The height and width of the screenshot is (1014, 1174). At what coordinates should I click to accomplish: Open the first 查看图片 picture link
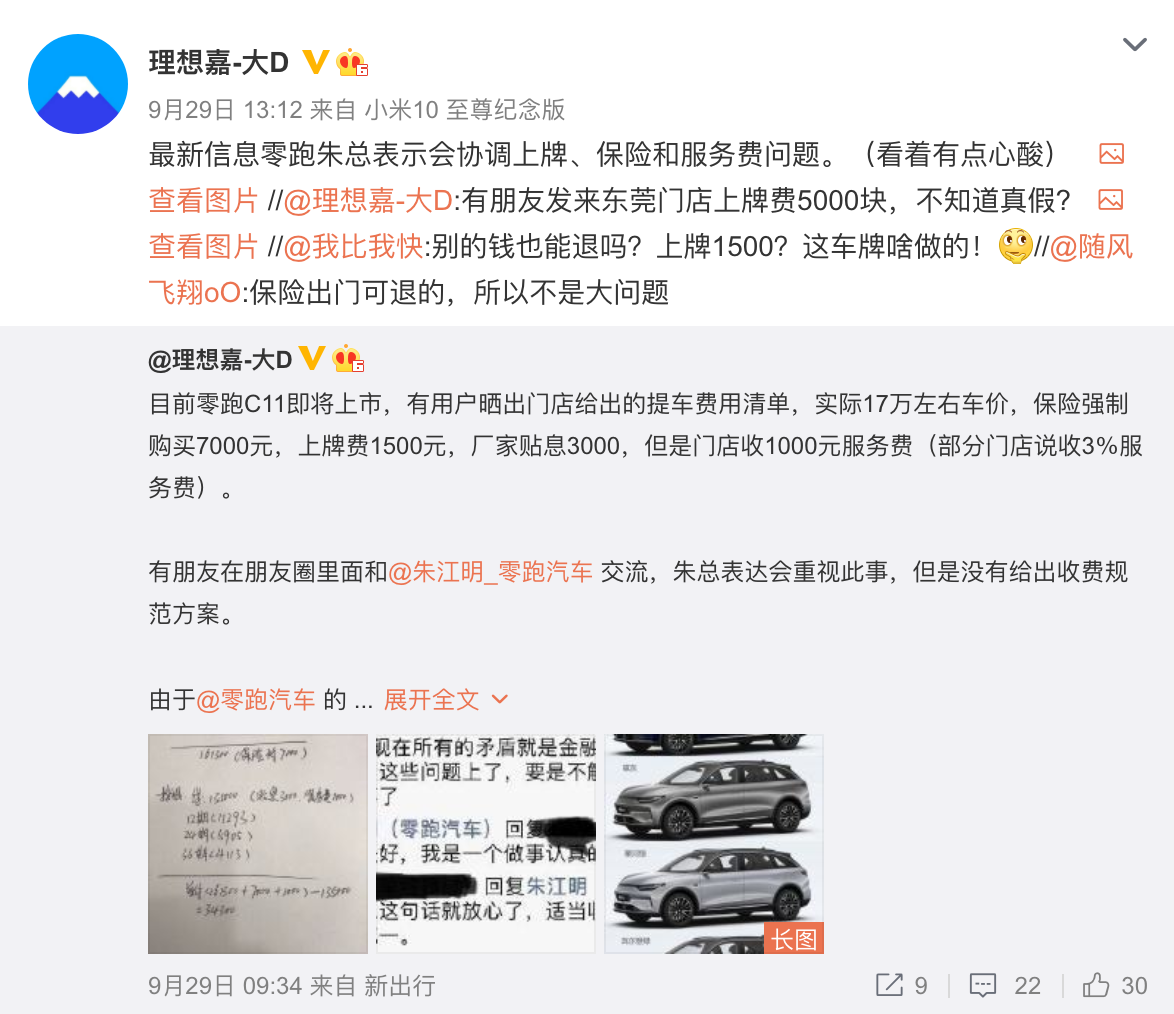204,201
